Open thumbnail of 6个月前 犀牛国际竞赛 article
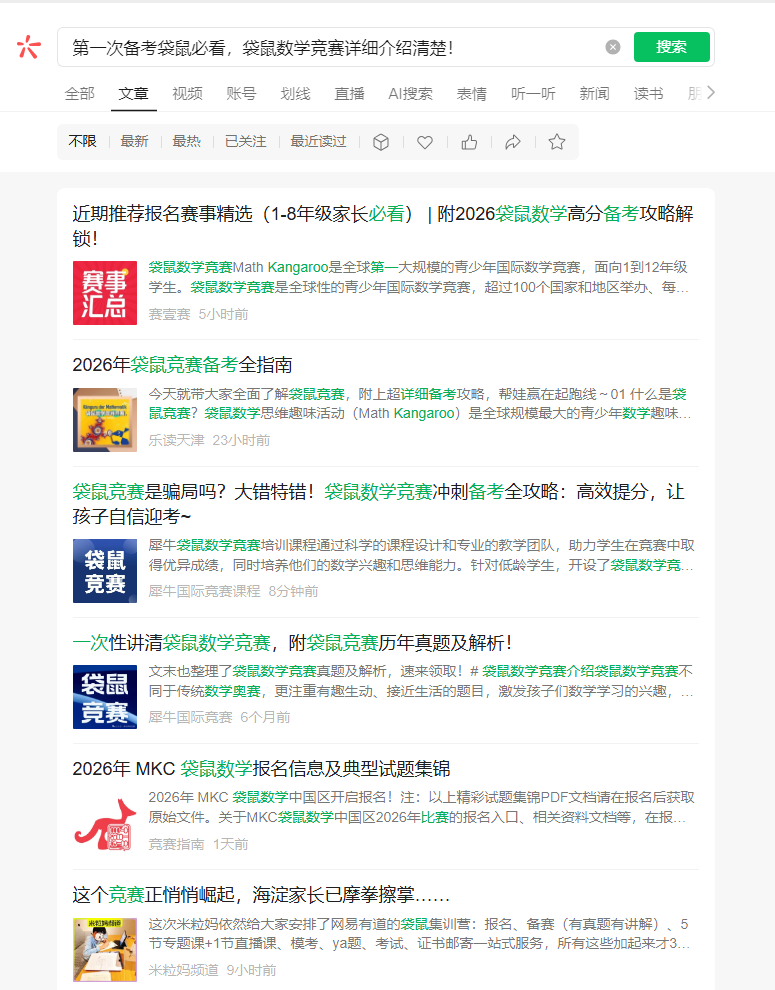The width and height of the screenshot is (775, 990). (105, 697)
